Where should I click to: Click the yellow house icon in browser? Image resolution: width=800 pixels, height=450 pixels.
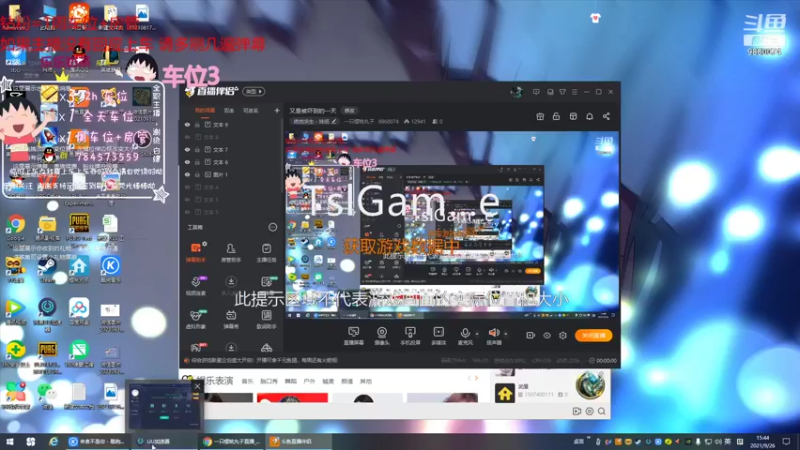pyautogui.click(x=505, y=393)
